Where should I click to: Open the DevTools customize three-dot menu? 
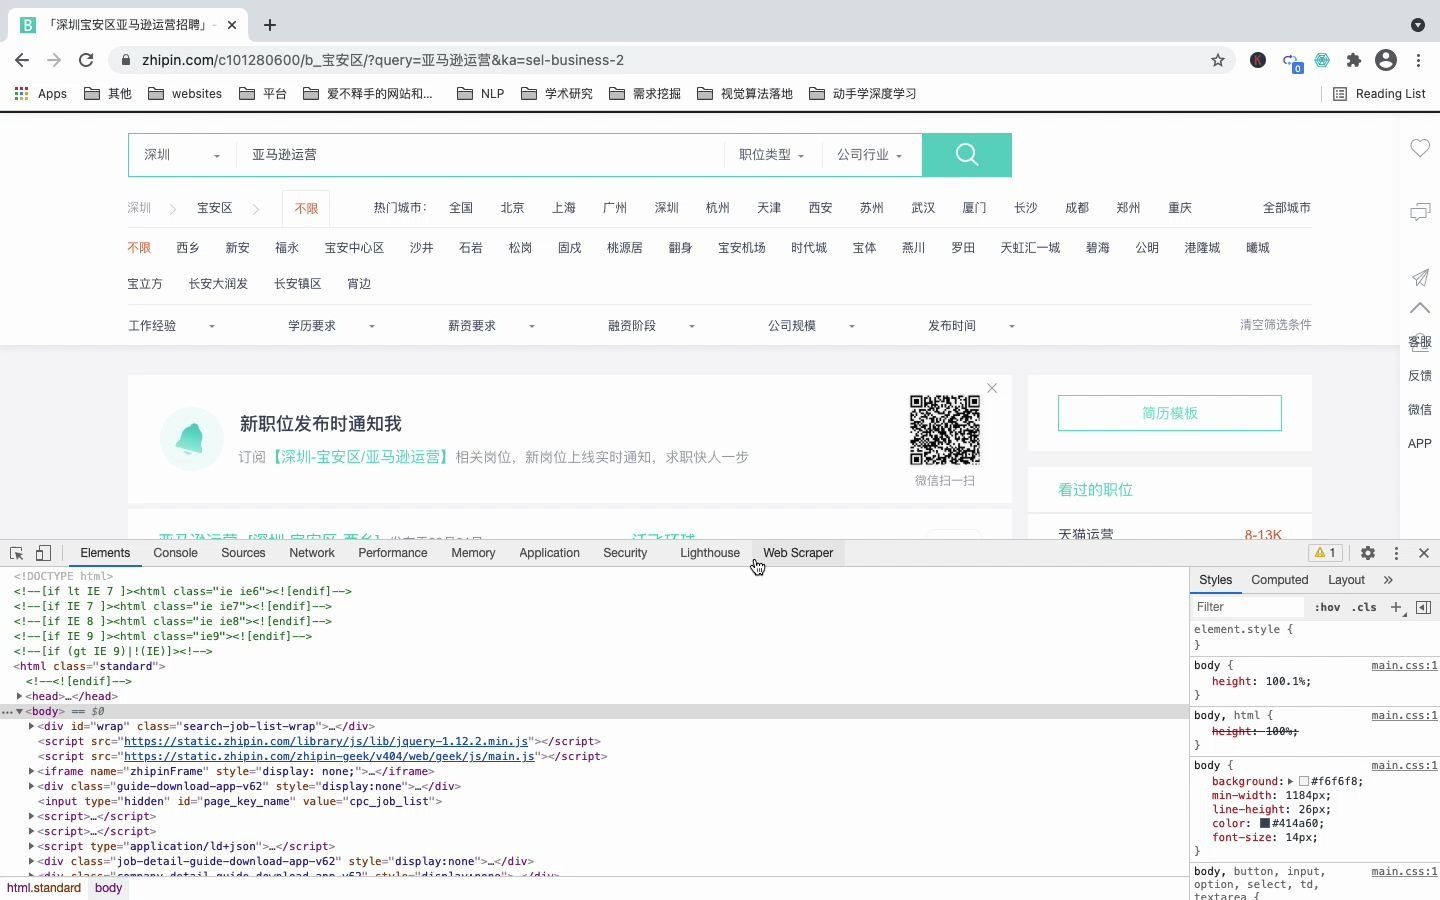tap(1396, 553)
